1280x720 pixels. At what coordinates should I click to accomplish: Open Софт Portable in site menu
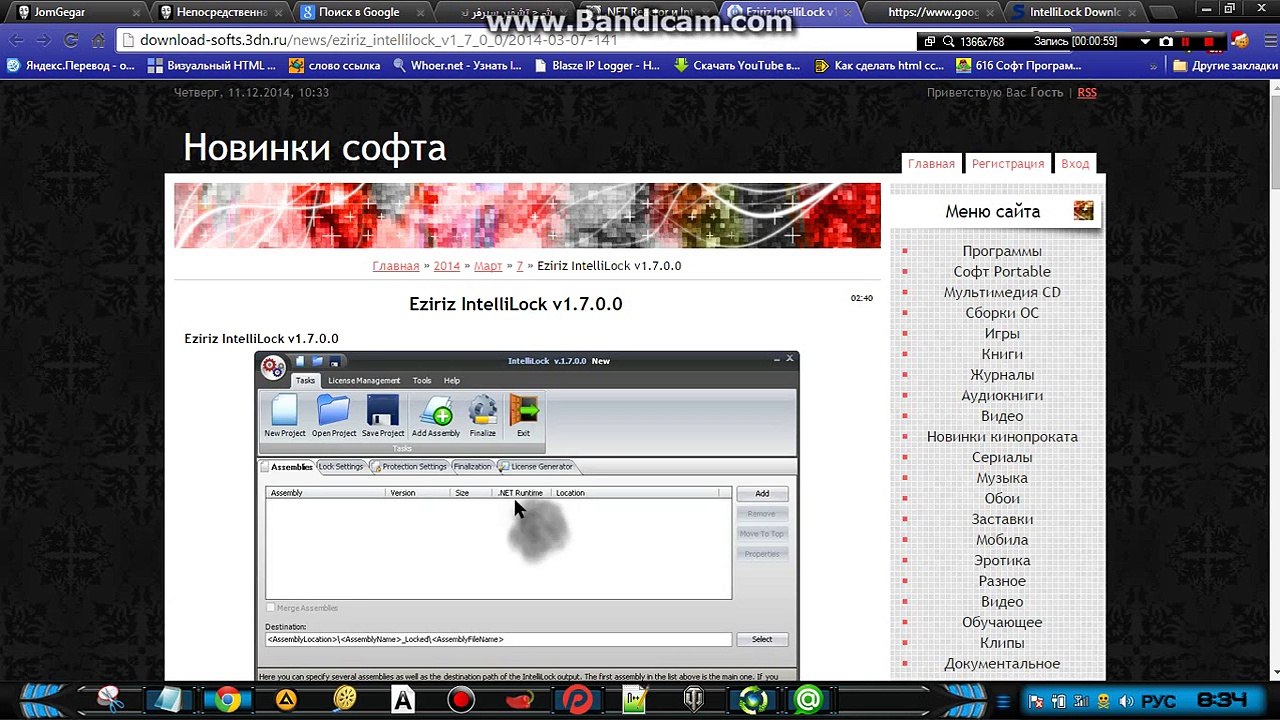point(1002,272)
